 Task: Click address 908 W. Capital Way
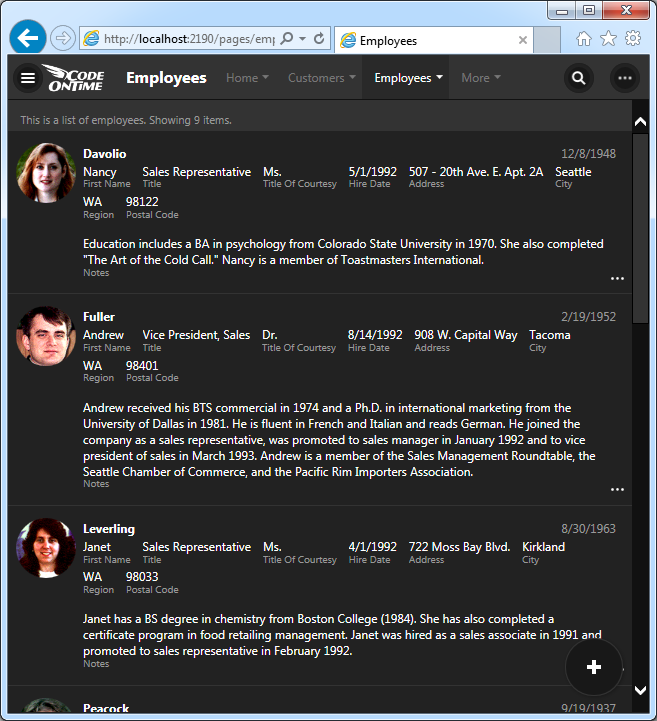pyautogui.click(x=466, y=335)
